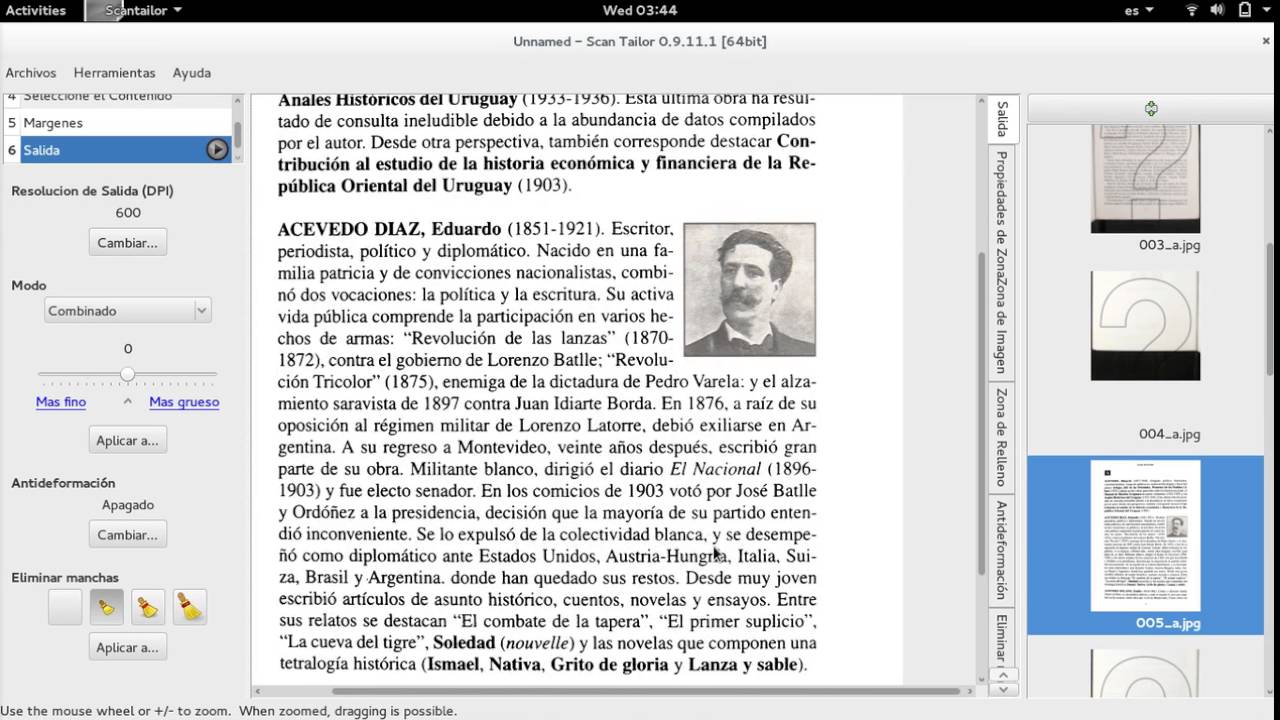Click Cambiar button under Resolucion de Salida
This screenshot has height=720, width=1280.
127,242
